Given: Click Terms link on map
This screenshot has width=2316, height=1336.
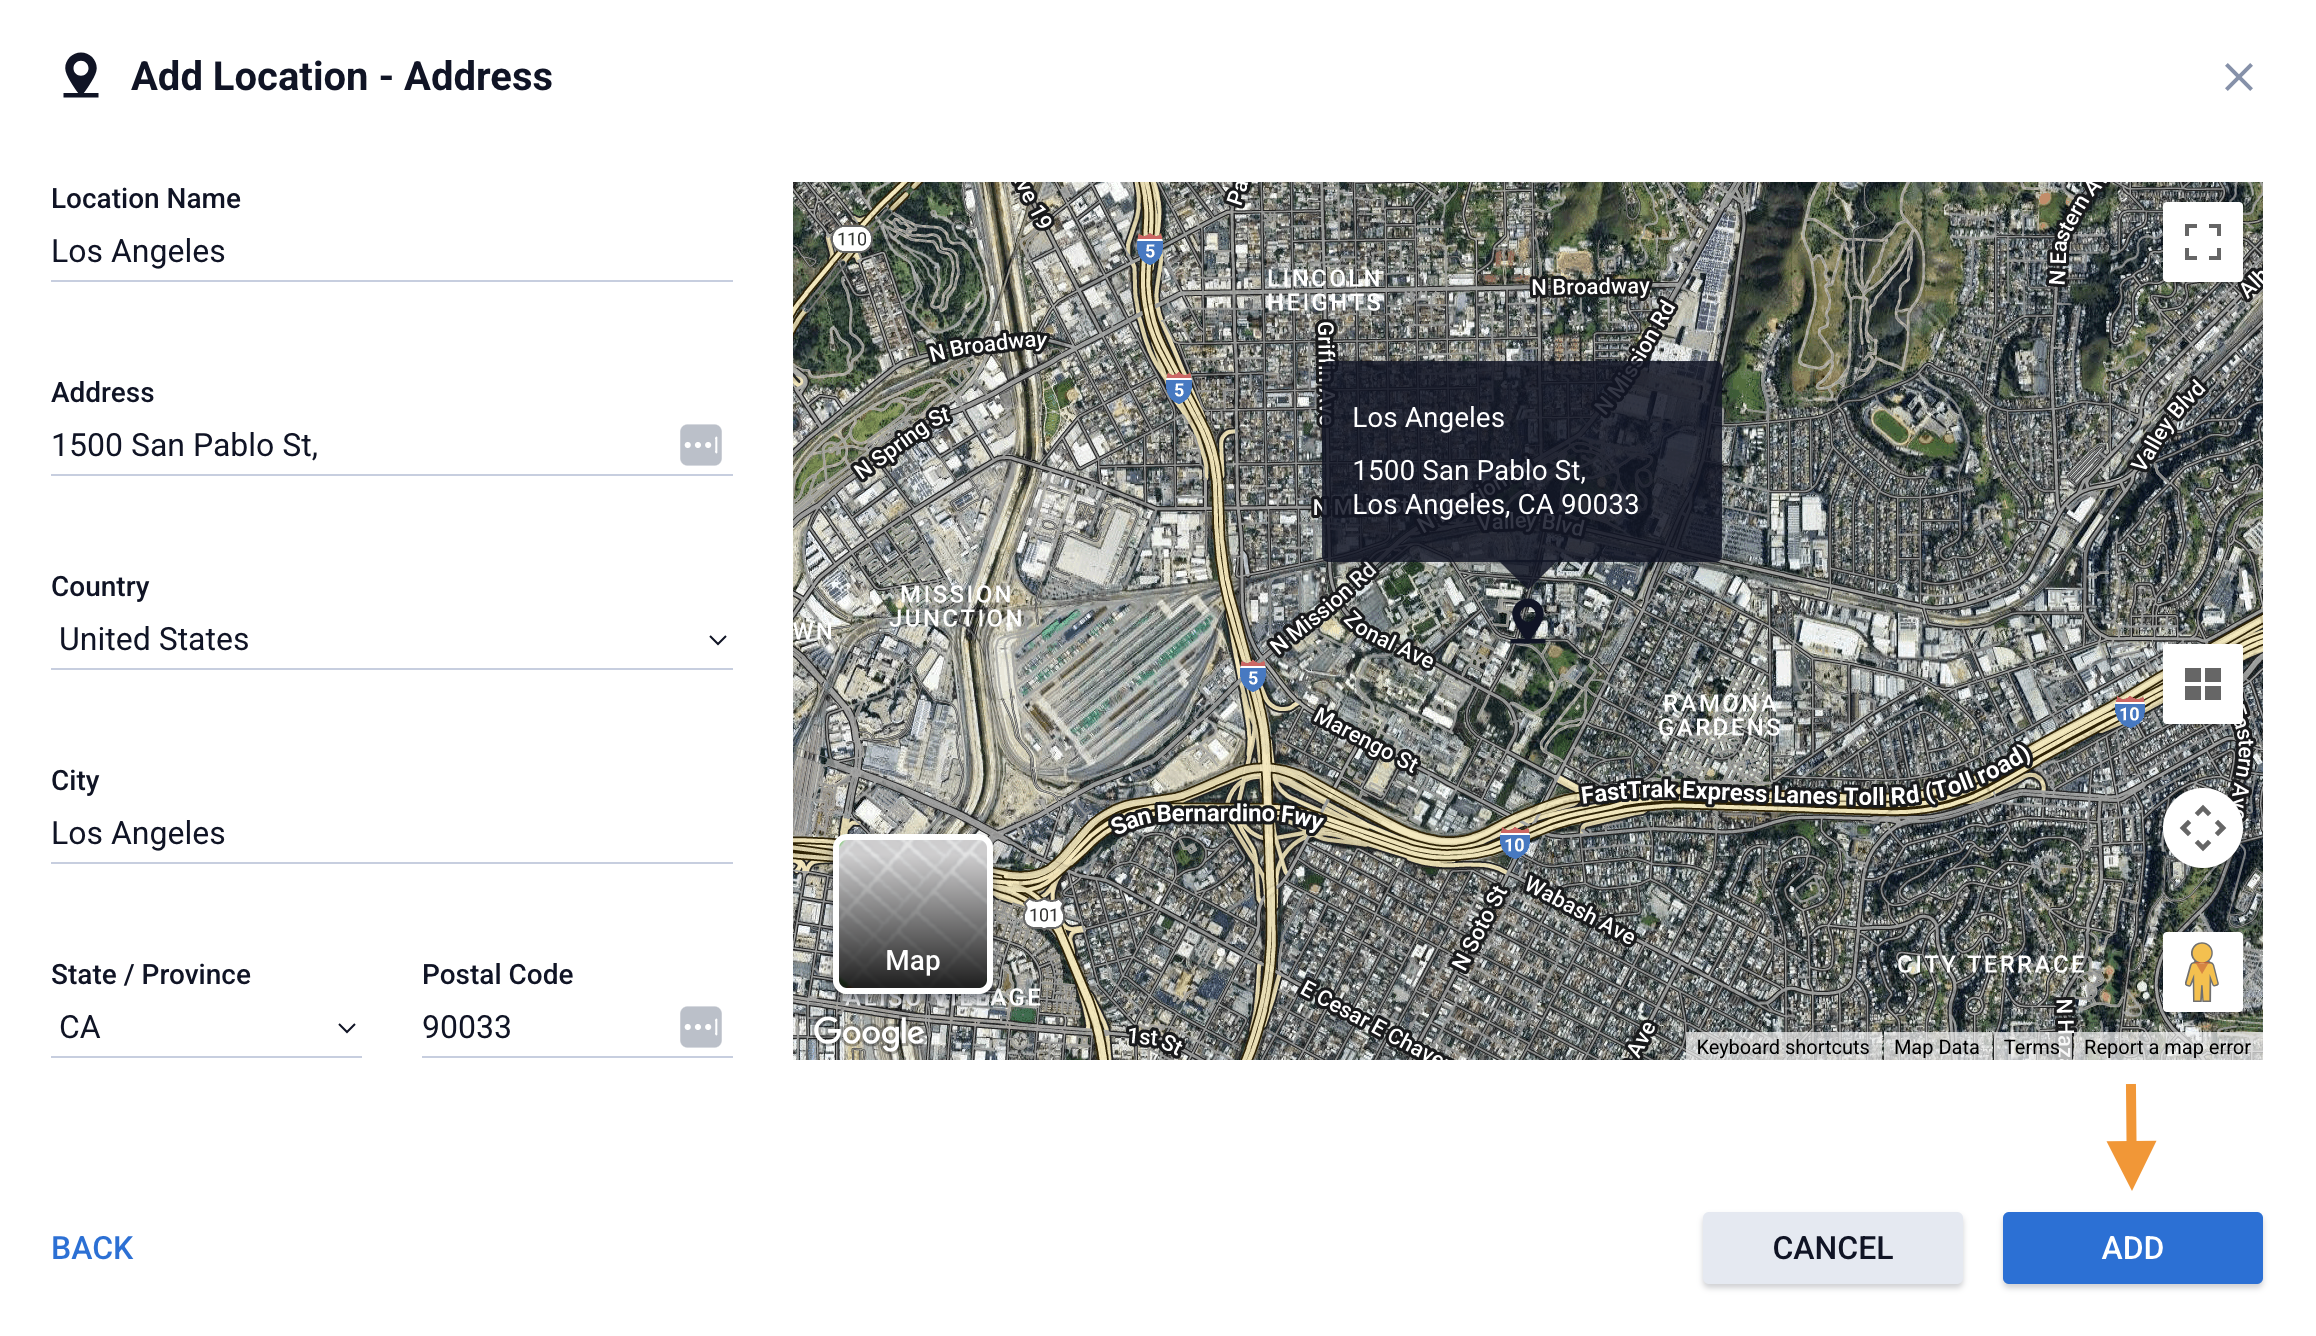Looking at the screenshot, I should [x=2030, y=1047].
